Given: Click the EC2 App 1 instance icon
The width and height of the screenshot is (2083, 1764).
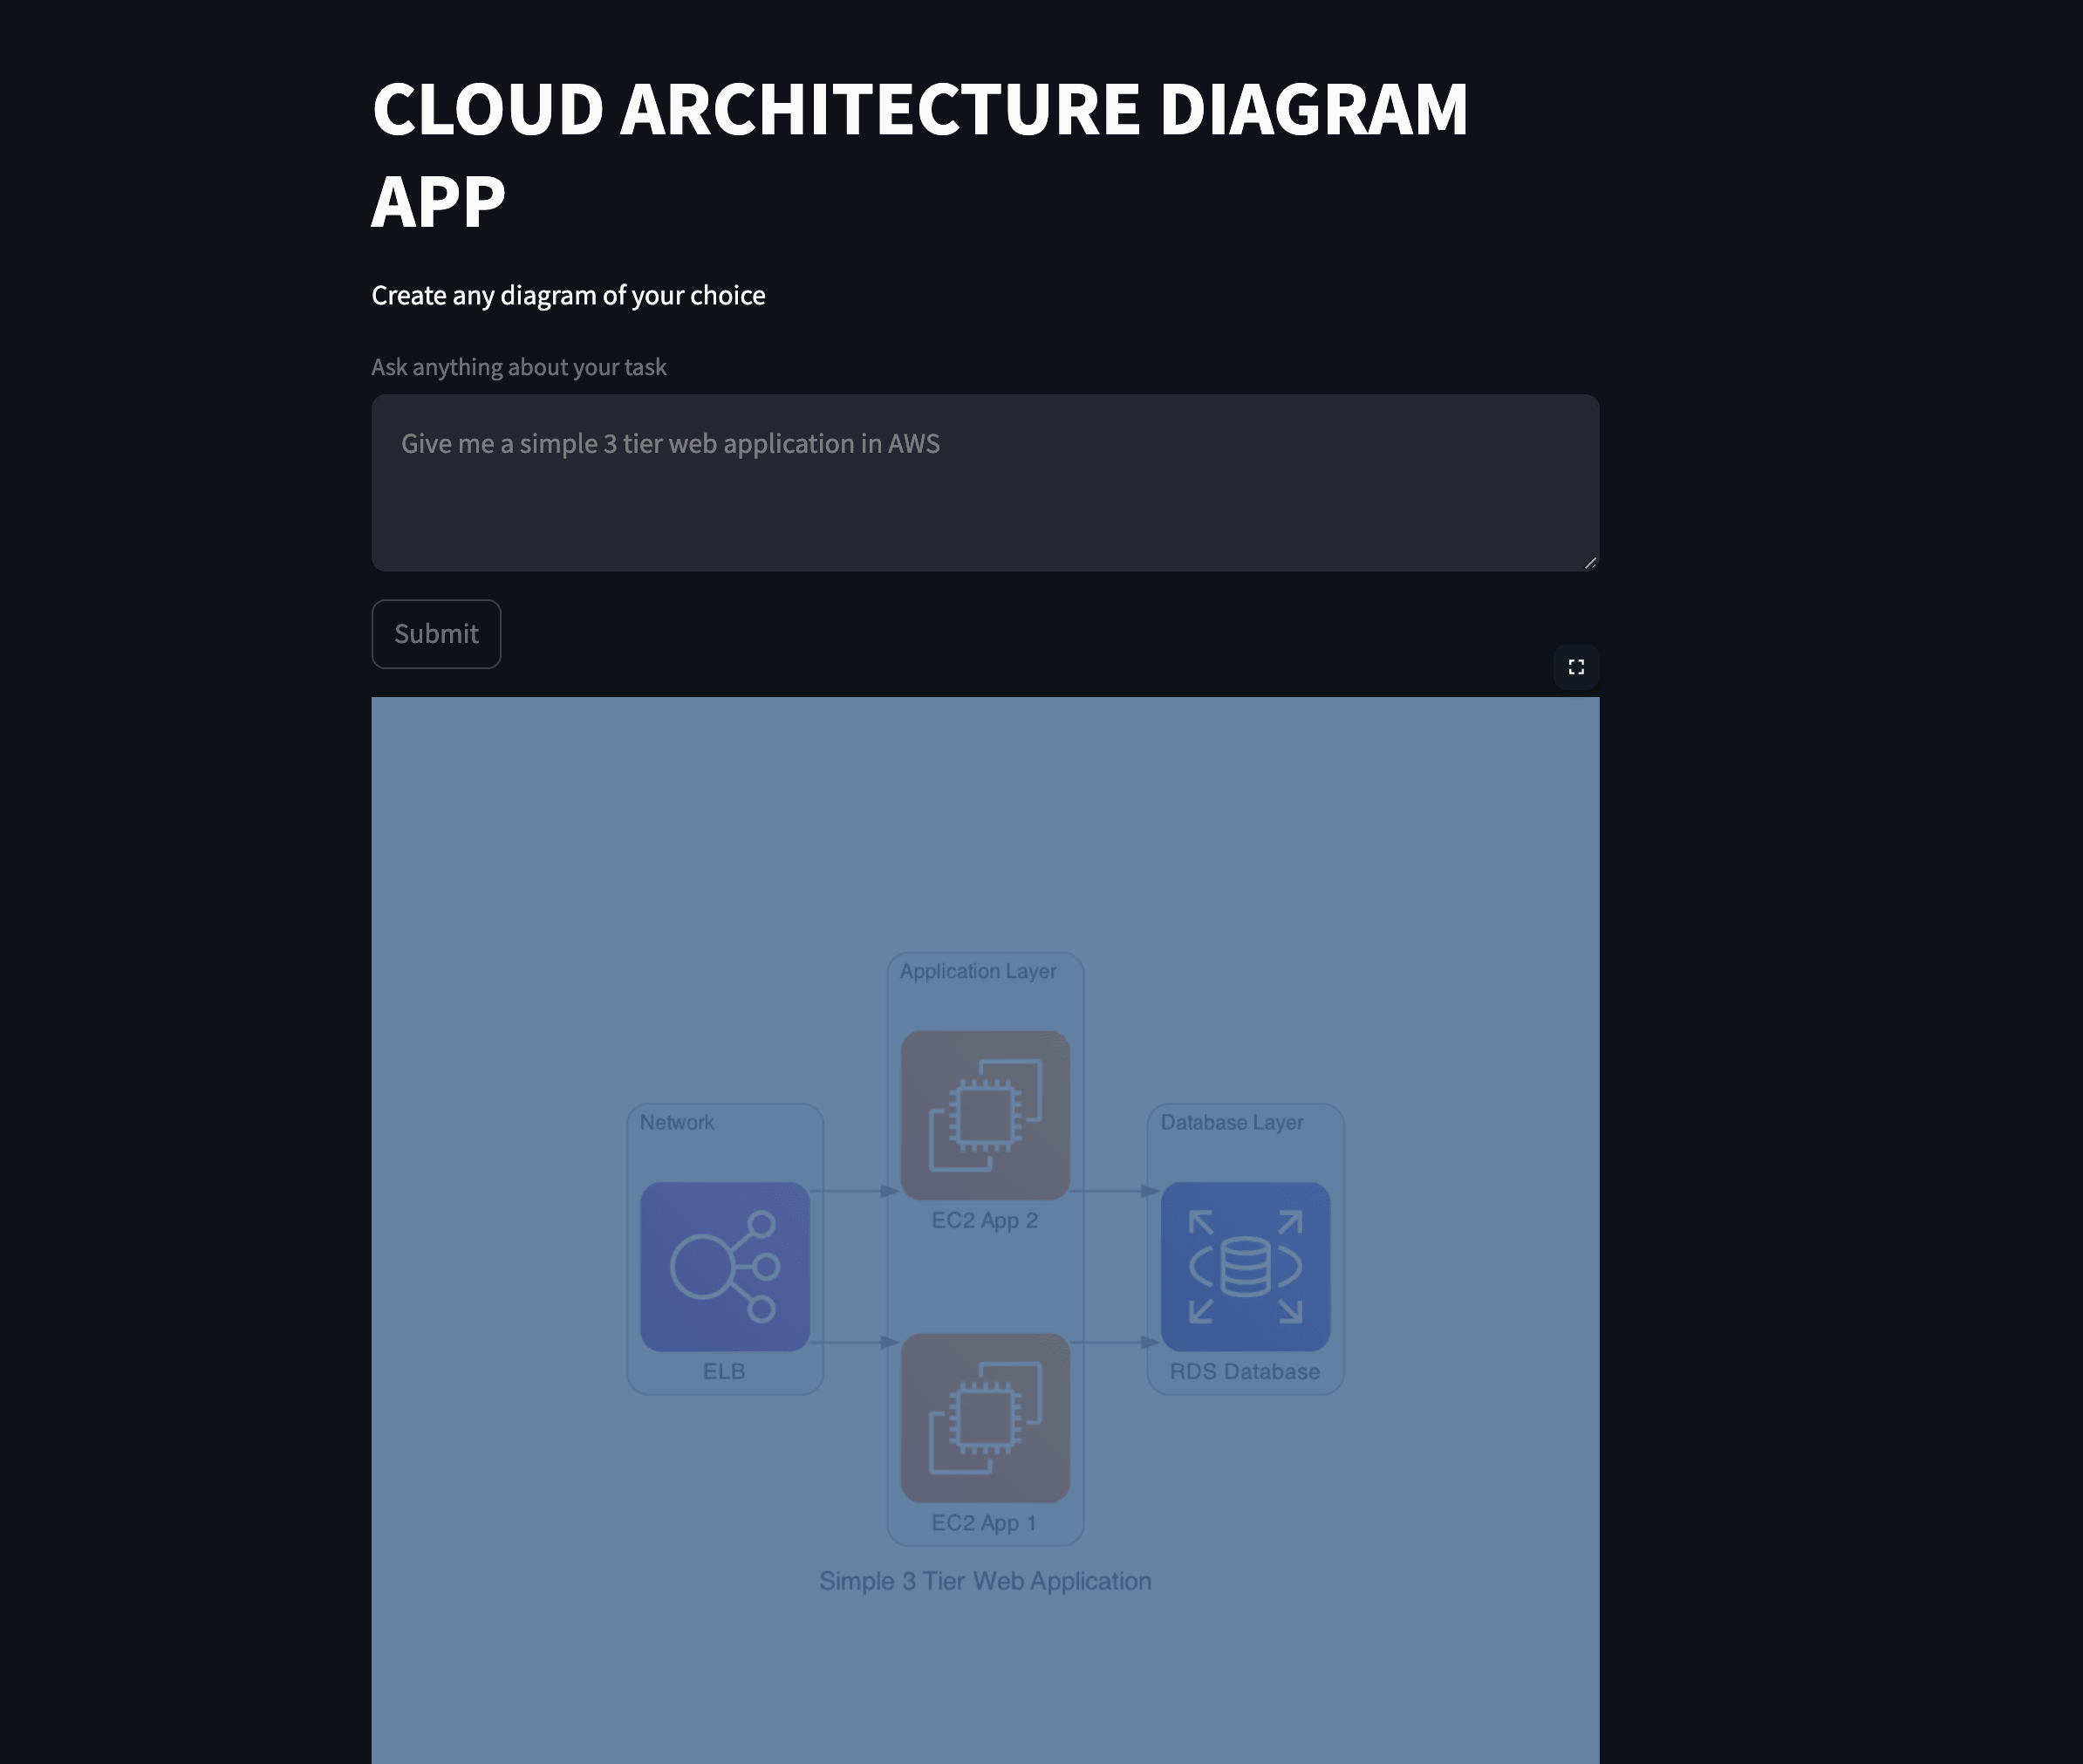Looking at the screenshot, I should [x=985, y=1417].
